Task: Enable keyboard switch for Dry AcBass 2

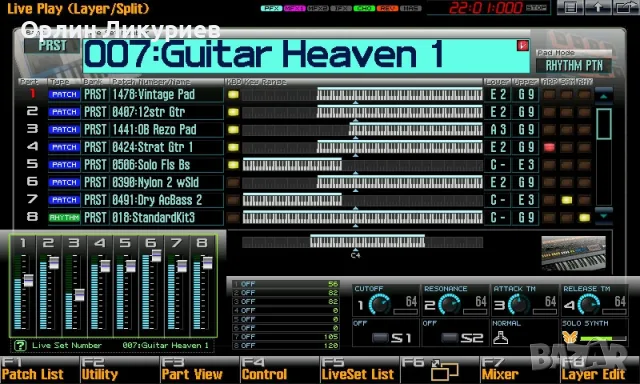Action: 233,200
